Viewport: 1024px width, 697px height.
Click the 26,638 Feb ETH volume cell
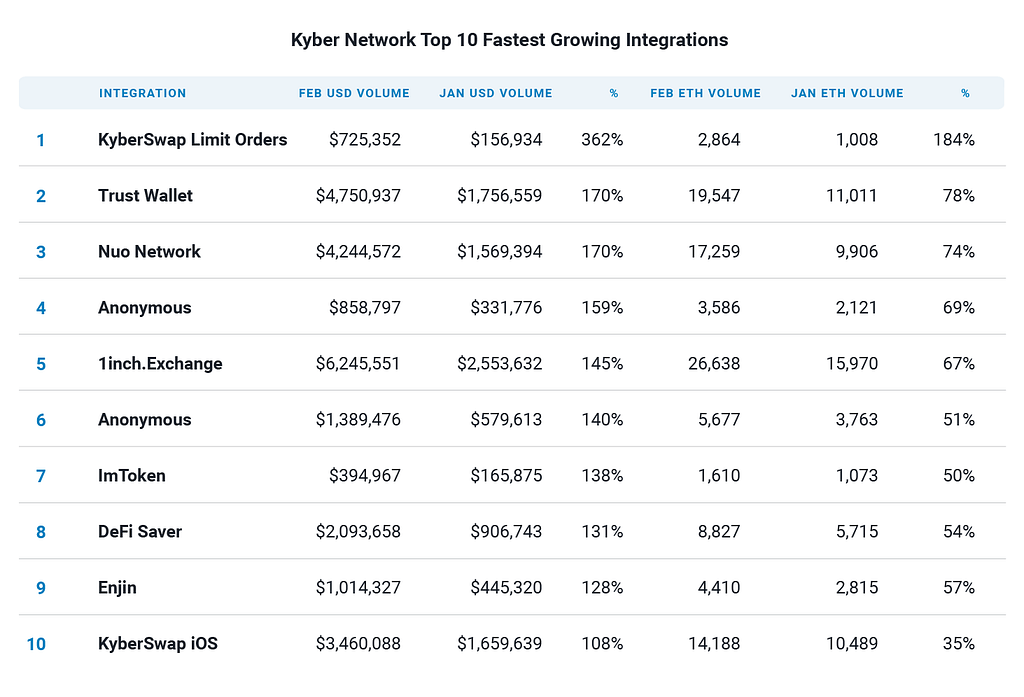click(x=714, y=364)
